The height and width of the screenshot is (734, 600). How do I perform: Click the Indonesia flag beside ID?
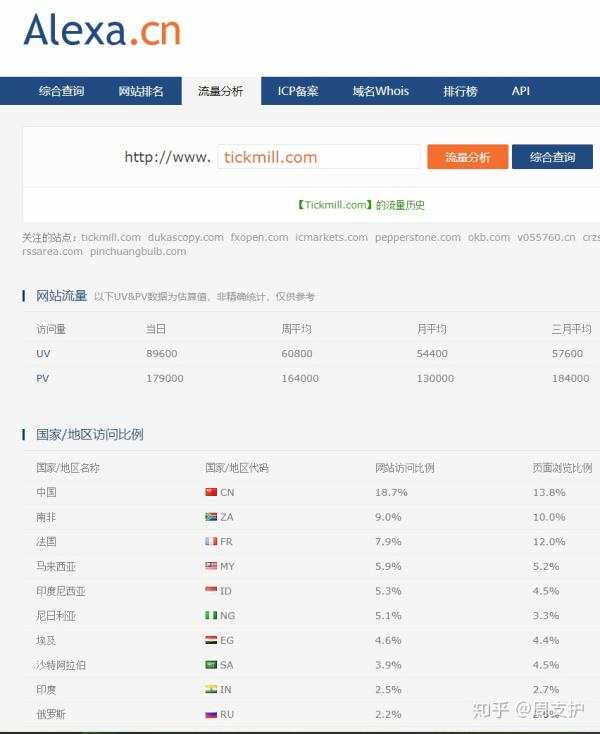211,590
